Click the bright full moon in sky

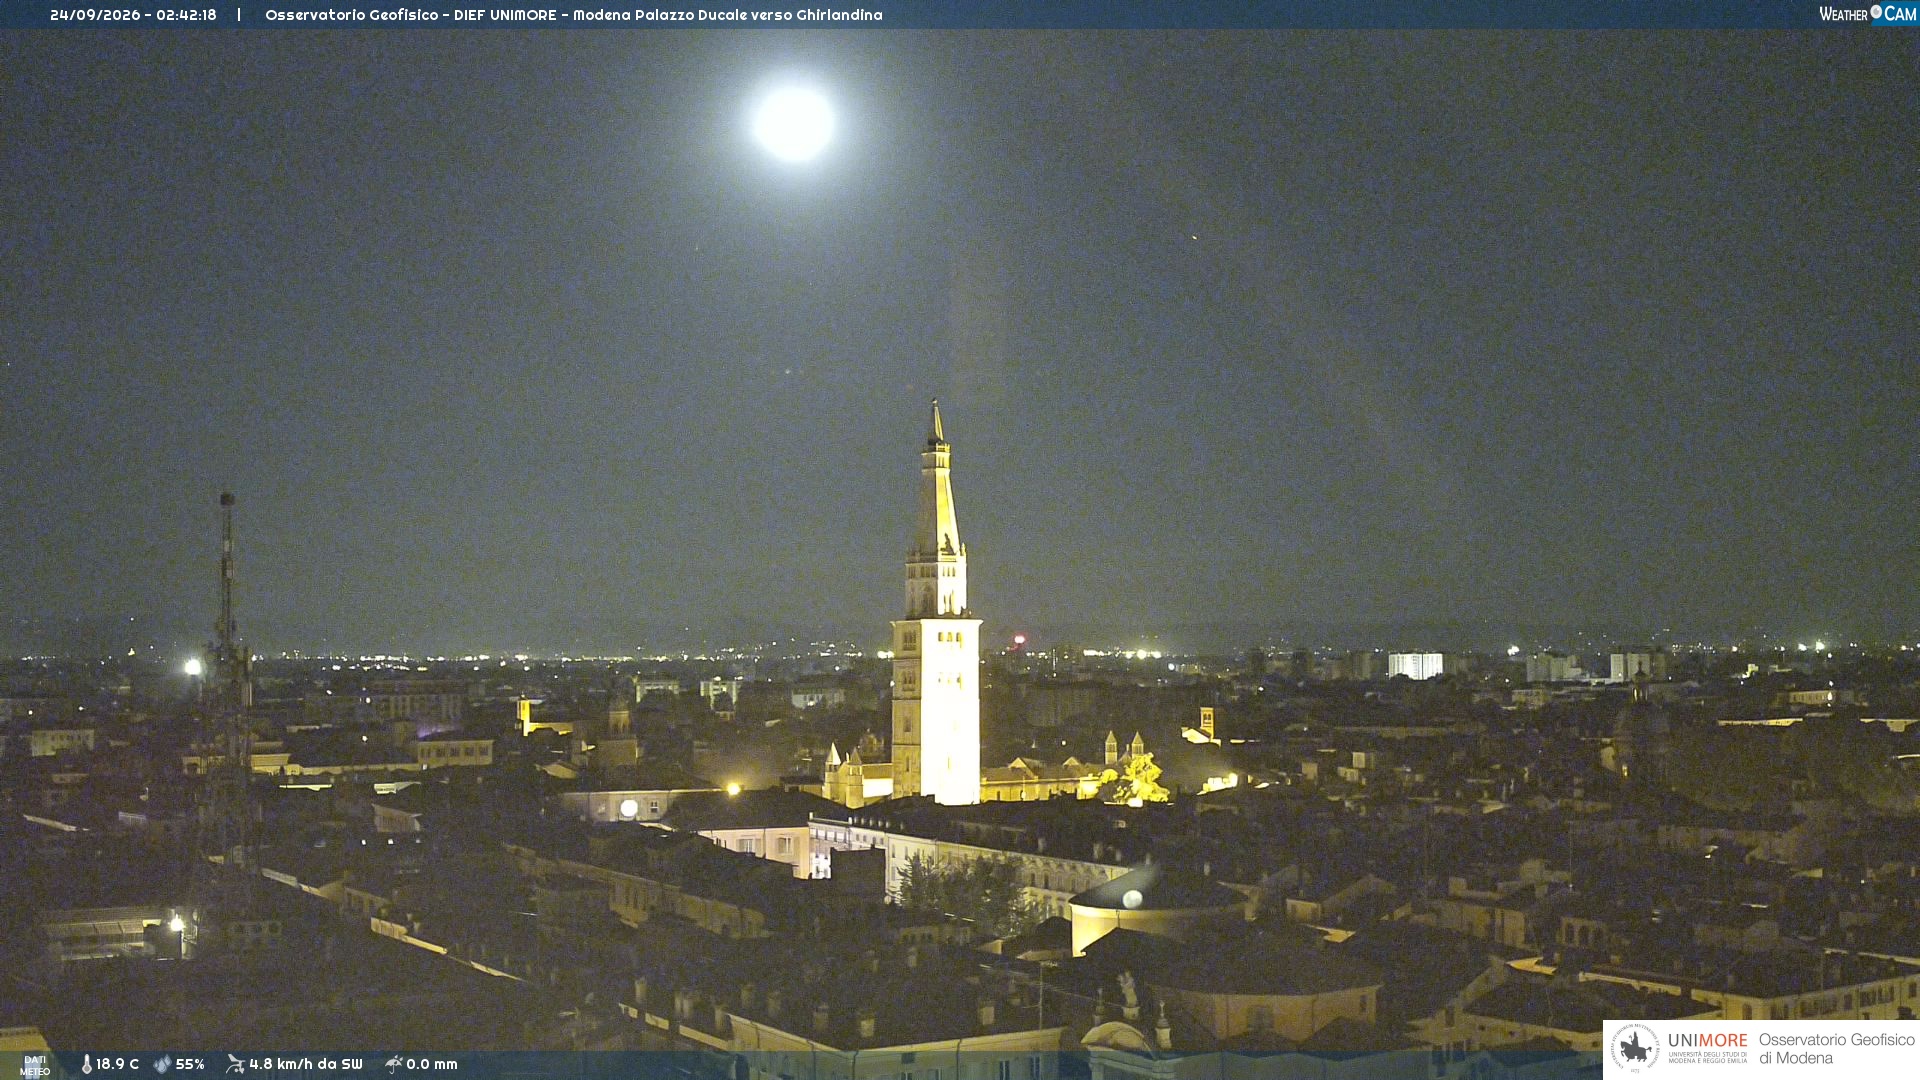click(793, 122)
